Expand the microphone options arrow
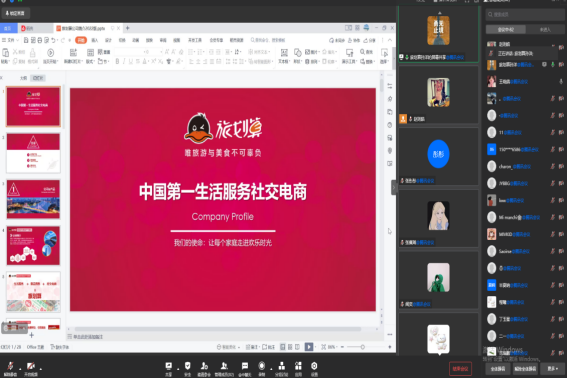Image resolution: width=567 pixels, height=378 pixels. click(x=20, y=369)
